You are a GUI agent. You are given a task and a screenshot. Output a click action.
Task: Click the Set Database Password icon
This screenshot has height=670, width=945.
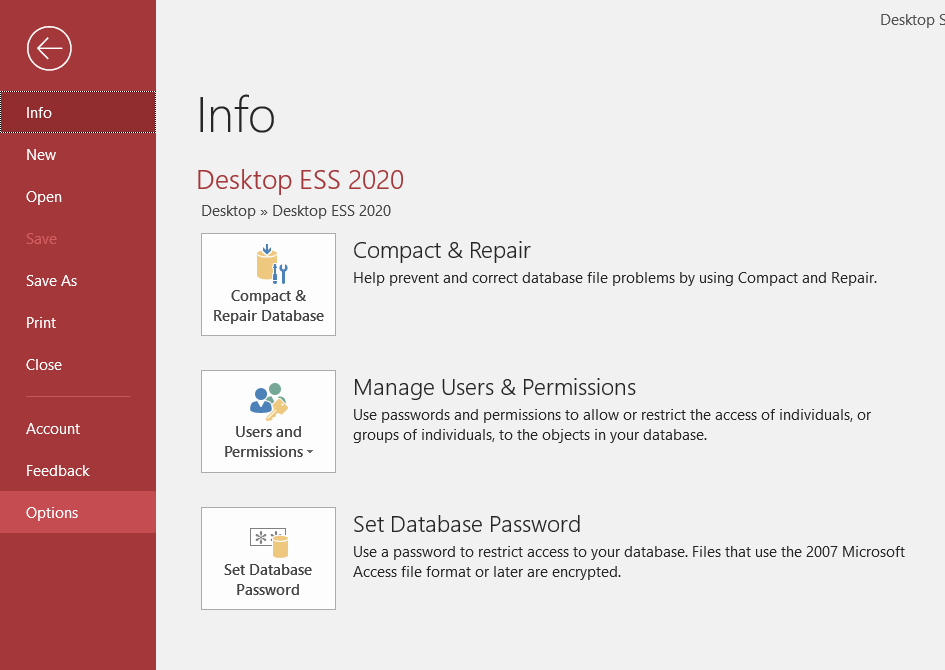coord(268,541)
